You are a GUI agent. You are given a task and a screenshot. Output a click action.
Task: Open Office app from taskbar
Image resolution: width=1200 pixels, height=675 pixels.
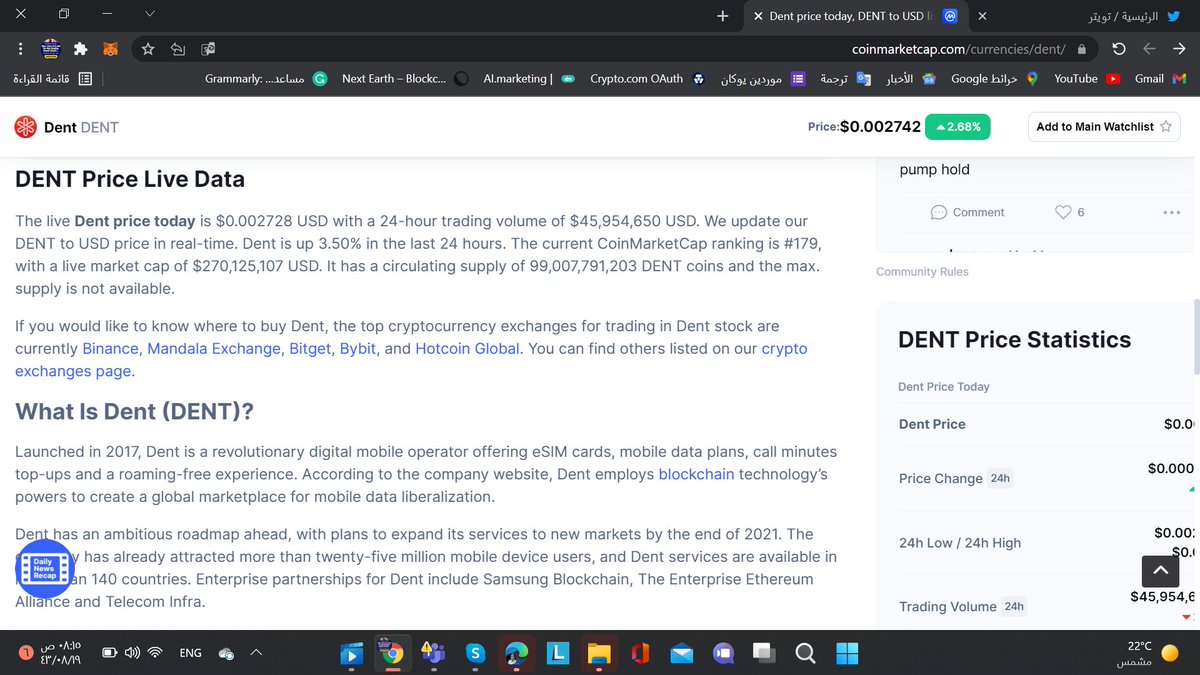point(640,654)
